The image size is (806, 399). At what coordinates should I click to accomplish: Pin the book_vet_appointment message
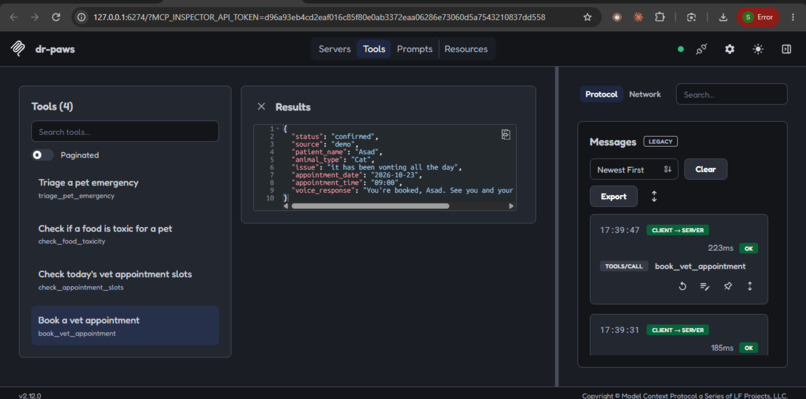(x=728, y=286)
